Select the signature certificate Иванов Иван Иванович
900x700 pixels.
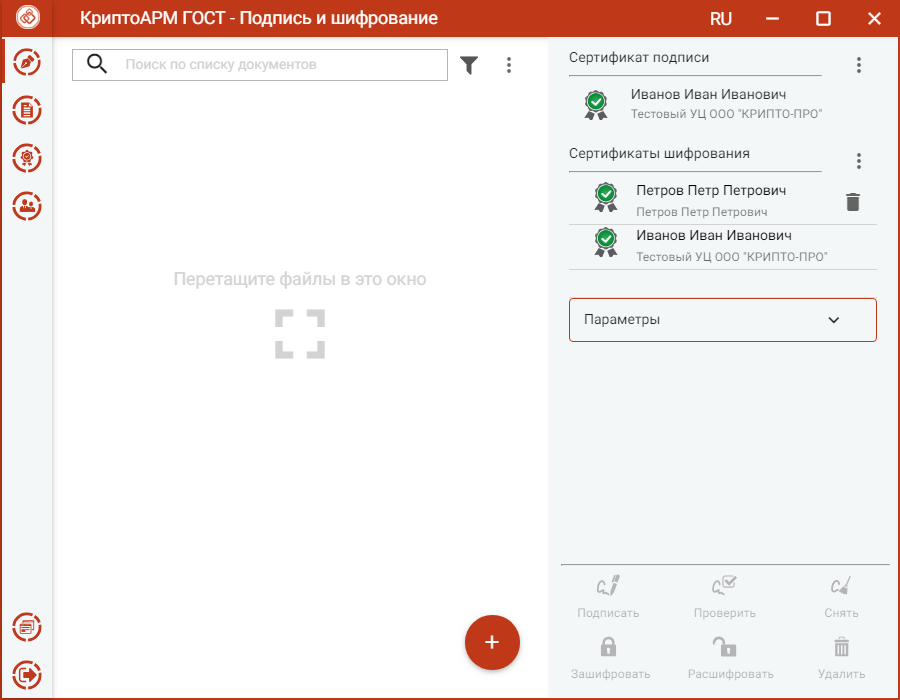pyautogui.click(x=703, y=104)
